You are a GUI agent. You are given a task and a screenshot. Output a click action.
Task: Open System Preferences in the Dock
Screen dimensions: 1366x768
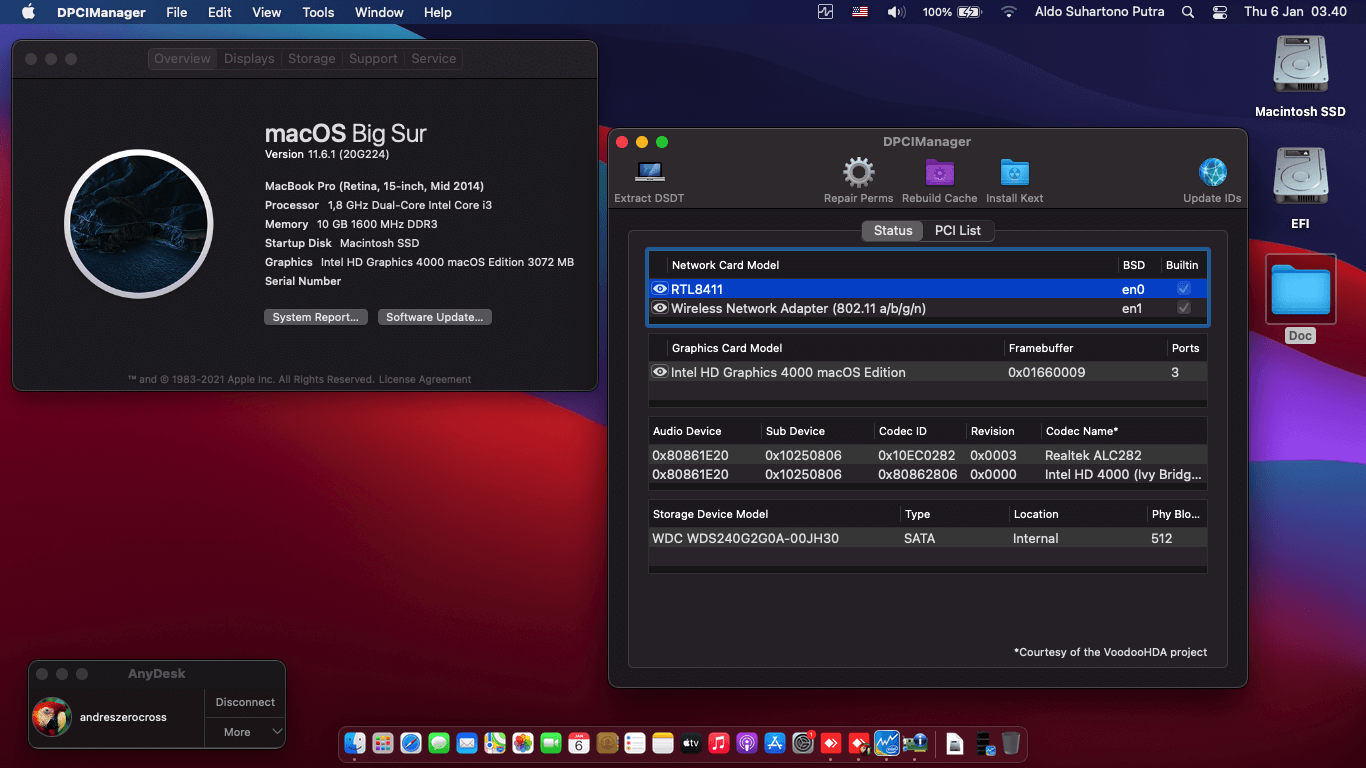click(803, 743)
